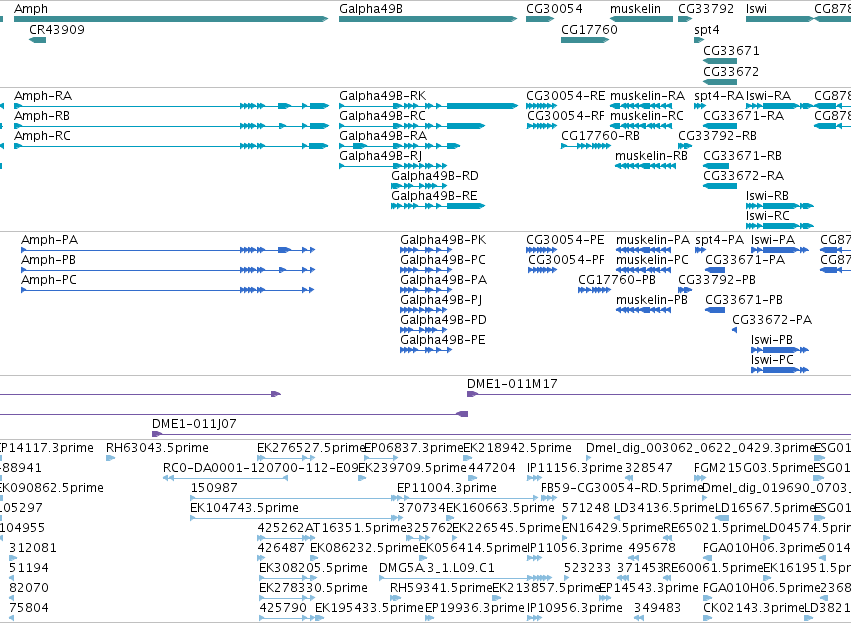851x623 pixels.
Task: Select the CG33792 gene feature
Action: 685,19
